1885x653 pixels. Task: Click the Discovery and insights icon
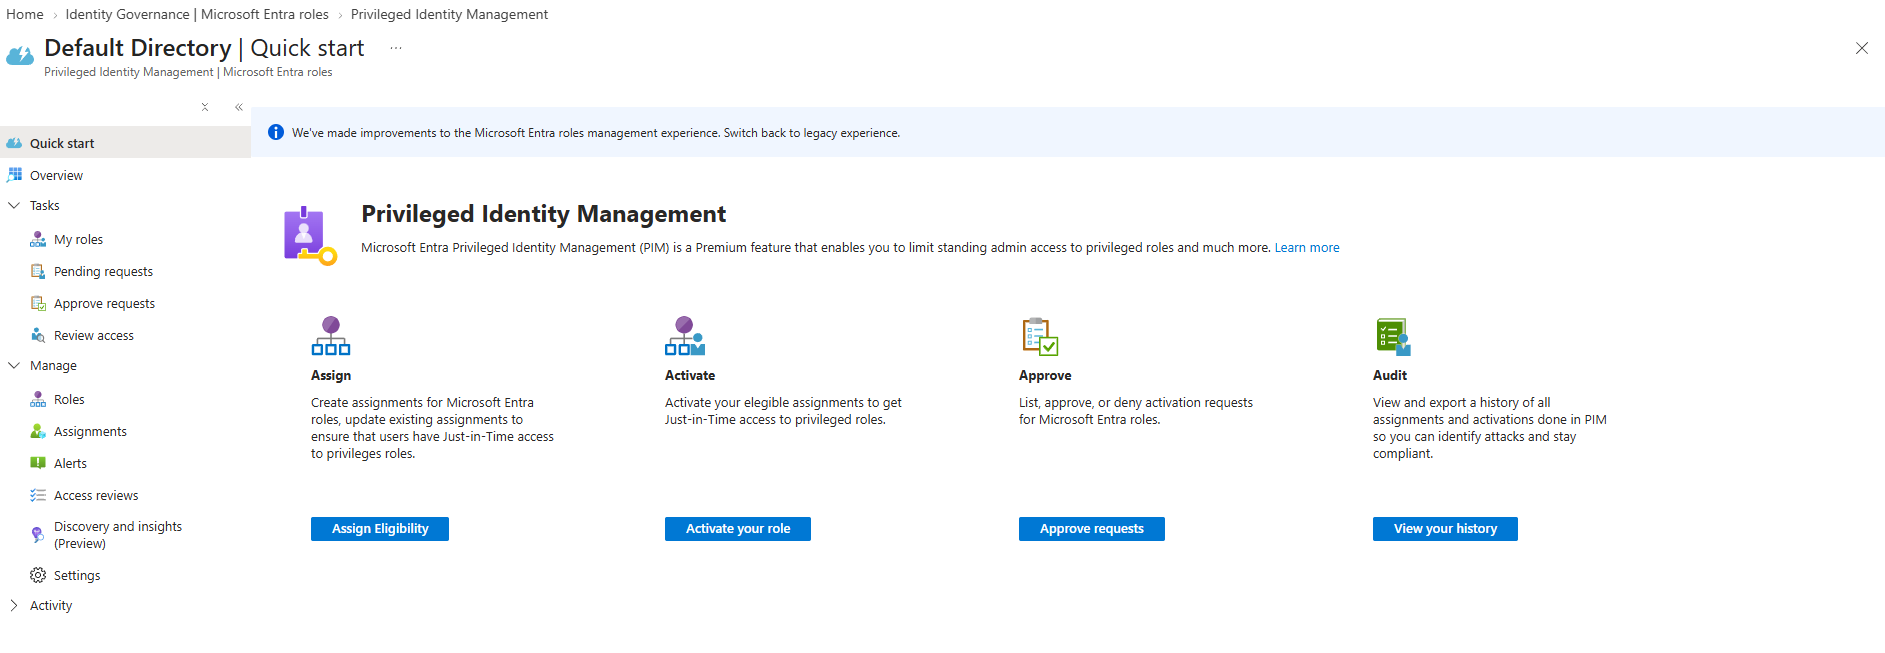[x=38, y=535]
